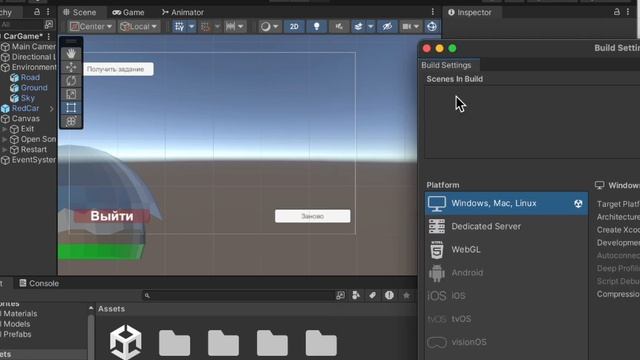The height and width of the screenshot is (360, 640).
Task: Toggle hidden objects visibility eye icon
Action: pos(387,27)
